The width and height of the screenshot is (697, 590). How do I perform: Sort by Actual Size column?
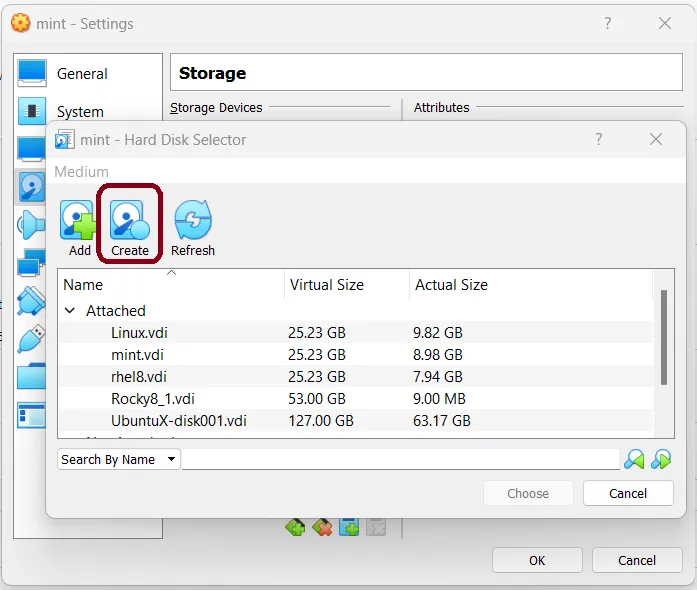[x=531, y=285]
